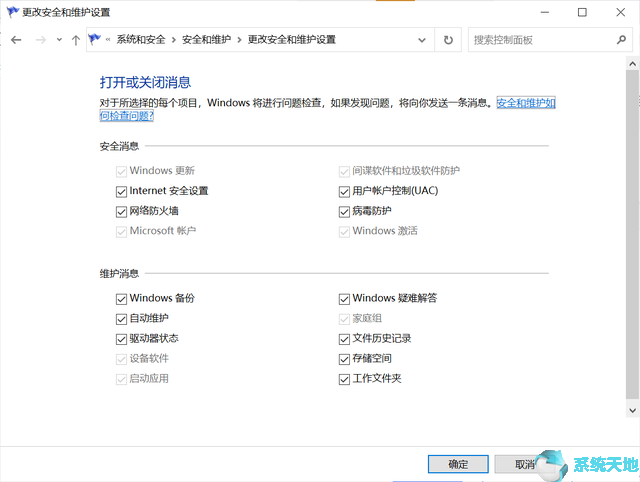Click the disabled Windows 激活 checkbox
This screenshot has height=482, width=640.
click(344, 231)
